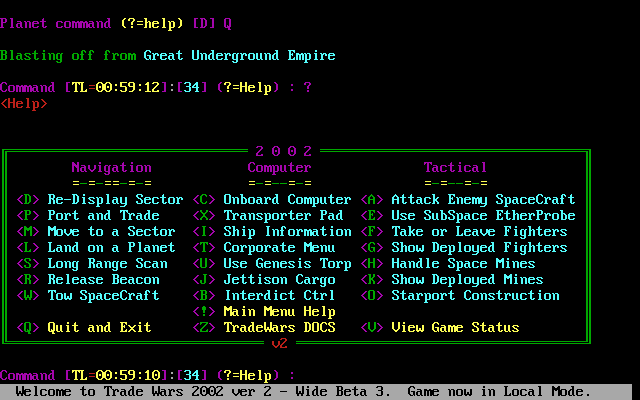This screenshot has height=400, width=640.
Task: Choose Port and Trade option
Action: 88,216
